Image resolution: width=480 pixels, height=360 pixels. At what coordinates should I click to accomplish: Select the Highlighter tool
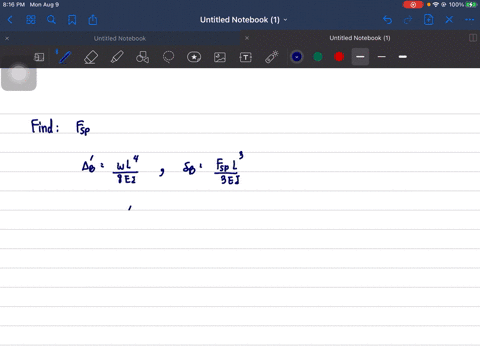click(x=117, y=57)
